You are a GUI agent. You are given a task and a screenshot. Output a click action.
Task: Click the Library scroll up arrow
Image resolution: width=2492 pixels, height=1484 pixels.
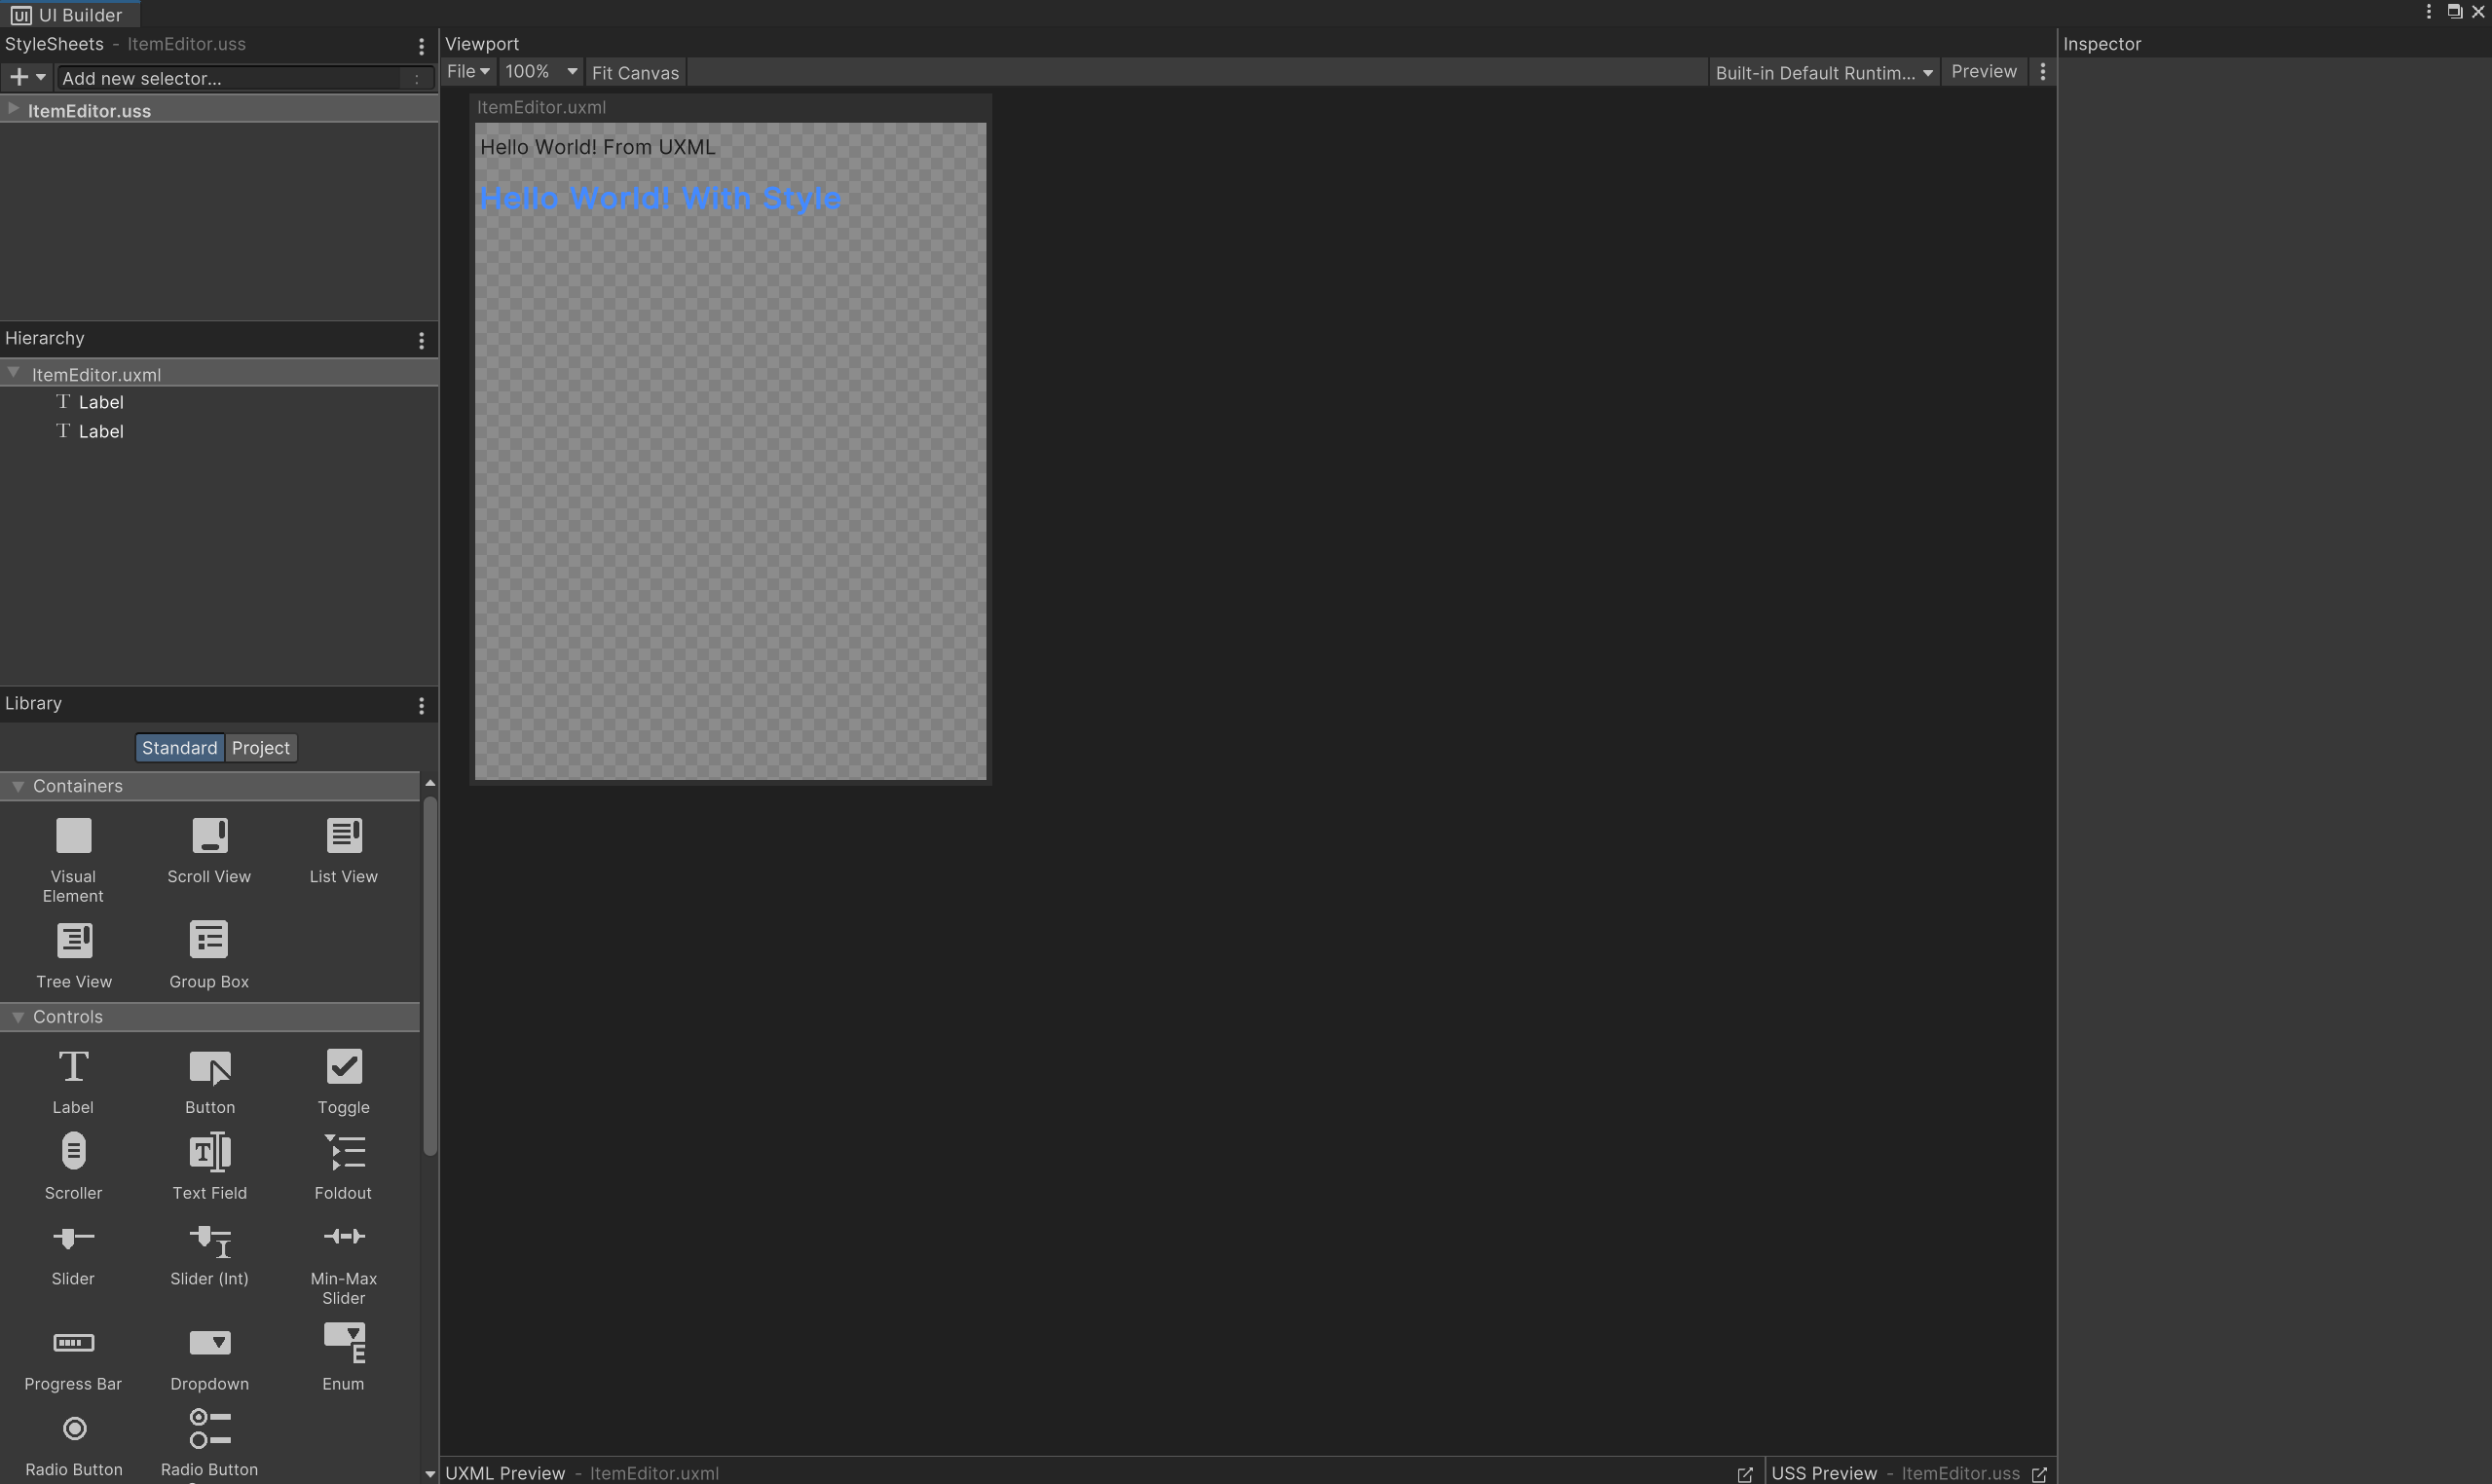coord(430,783)
